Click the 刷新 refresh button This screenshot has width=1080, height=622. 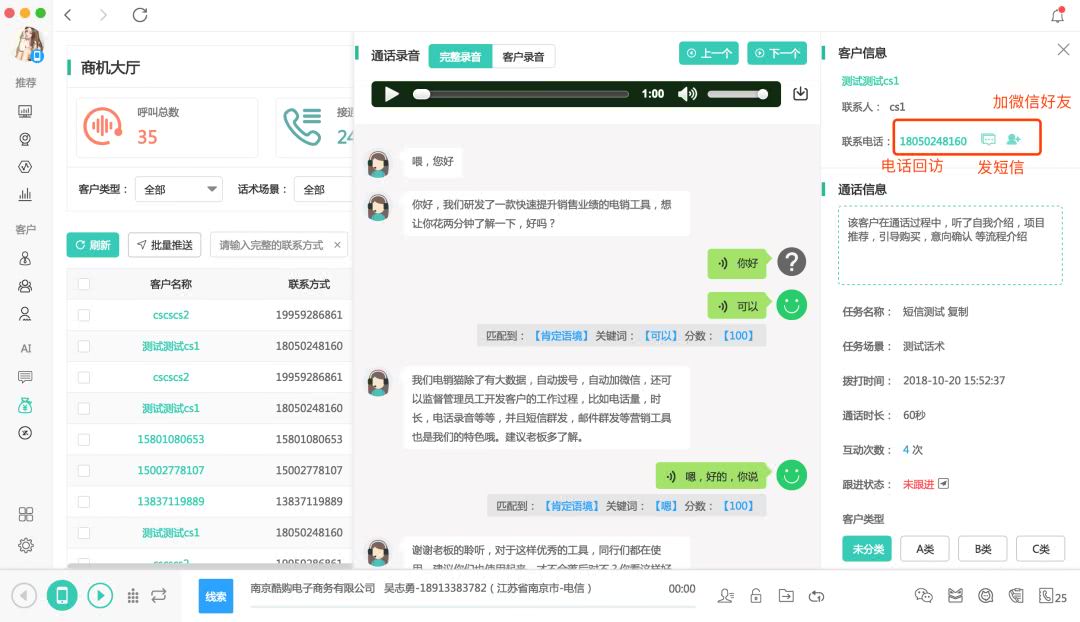[x=92, y=244]
